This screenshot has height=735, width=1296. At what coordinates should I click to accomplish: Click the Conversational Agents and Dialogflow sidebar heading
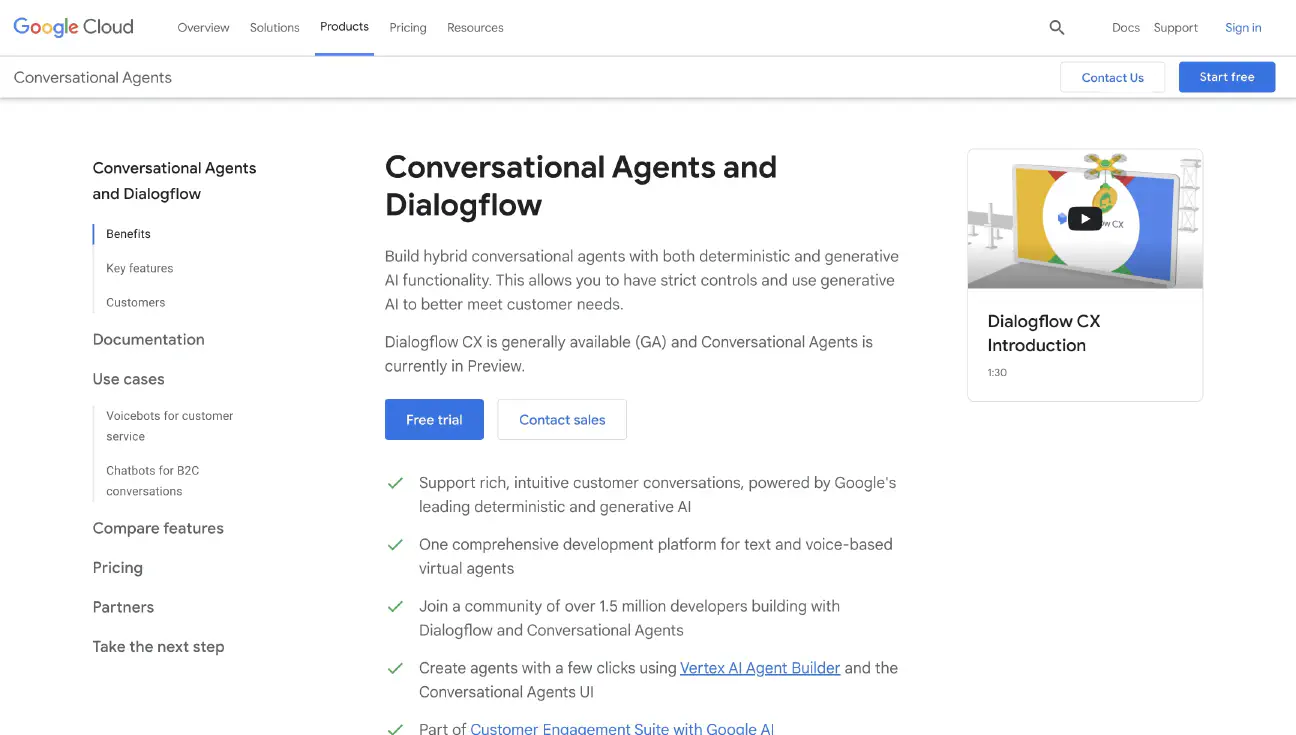(174, 181)
